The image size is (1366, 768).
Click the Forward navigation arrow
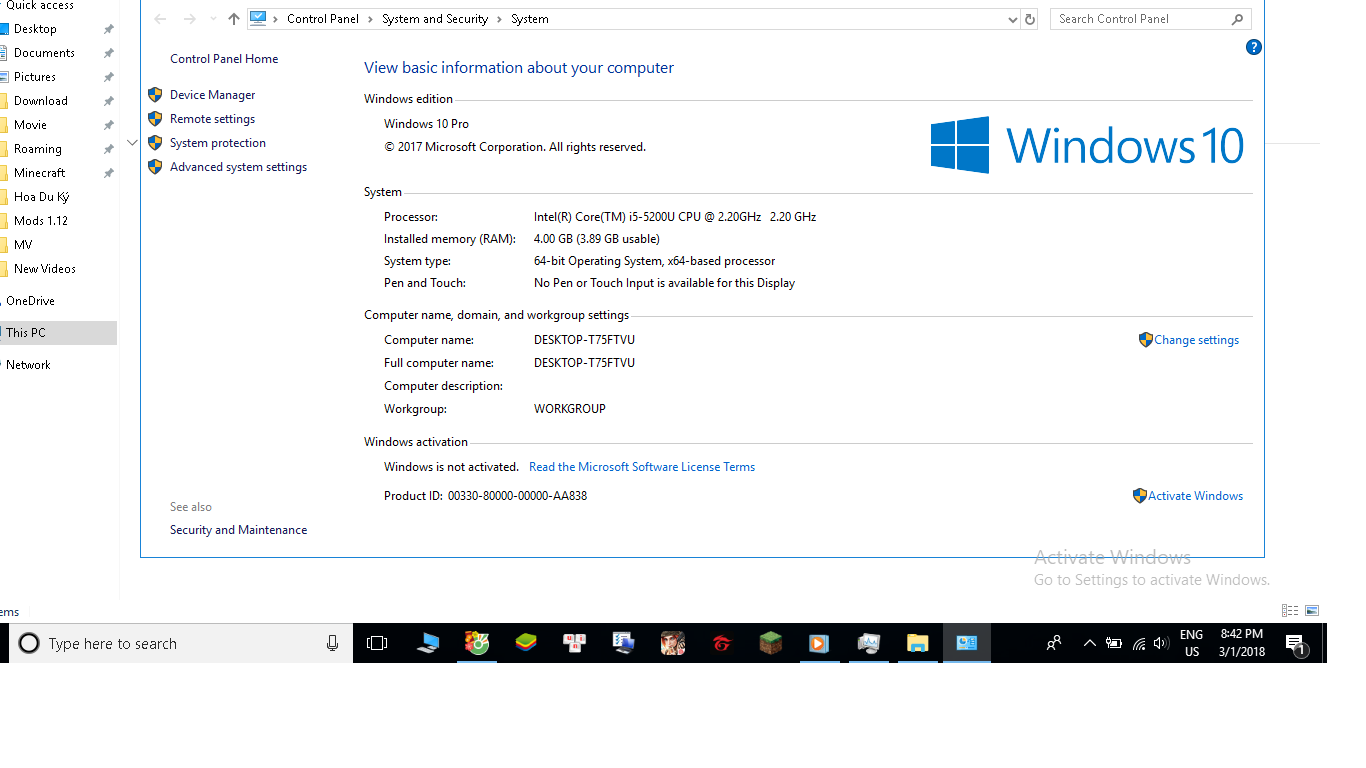pos(189,19)
